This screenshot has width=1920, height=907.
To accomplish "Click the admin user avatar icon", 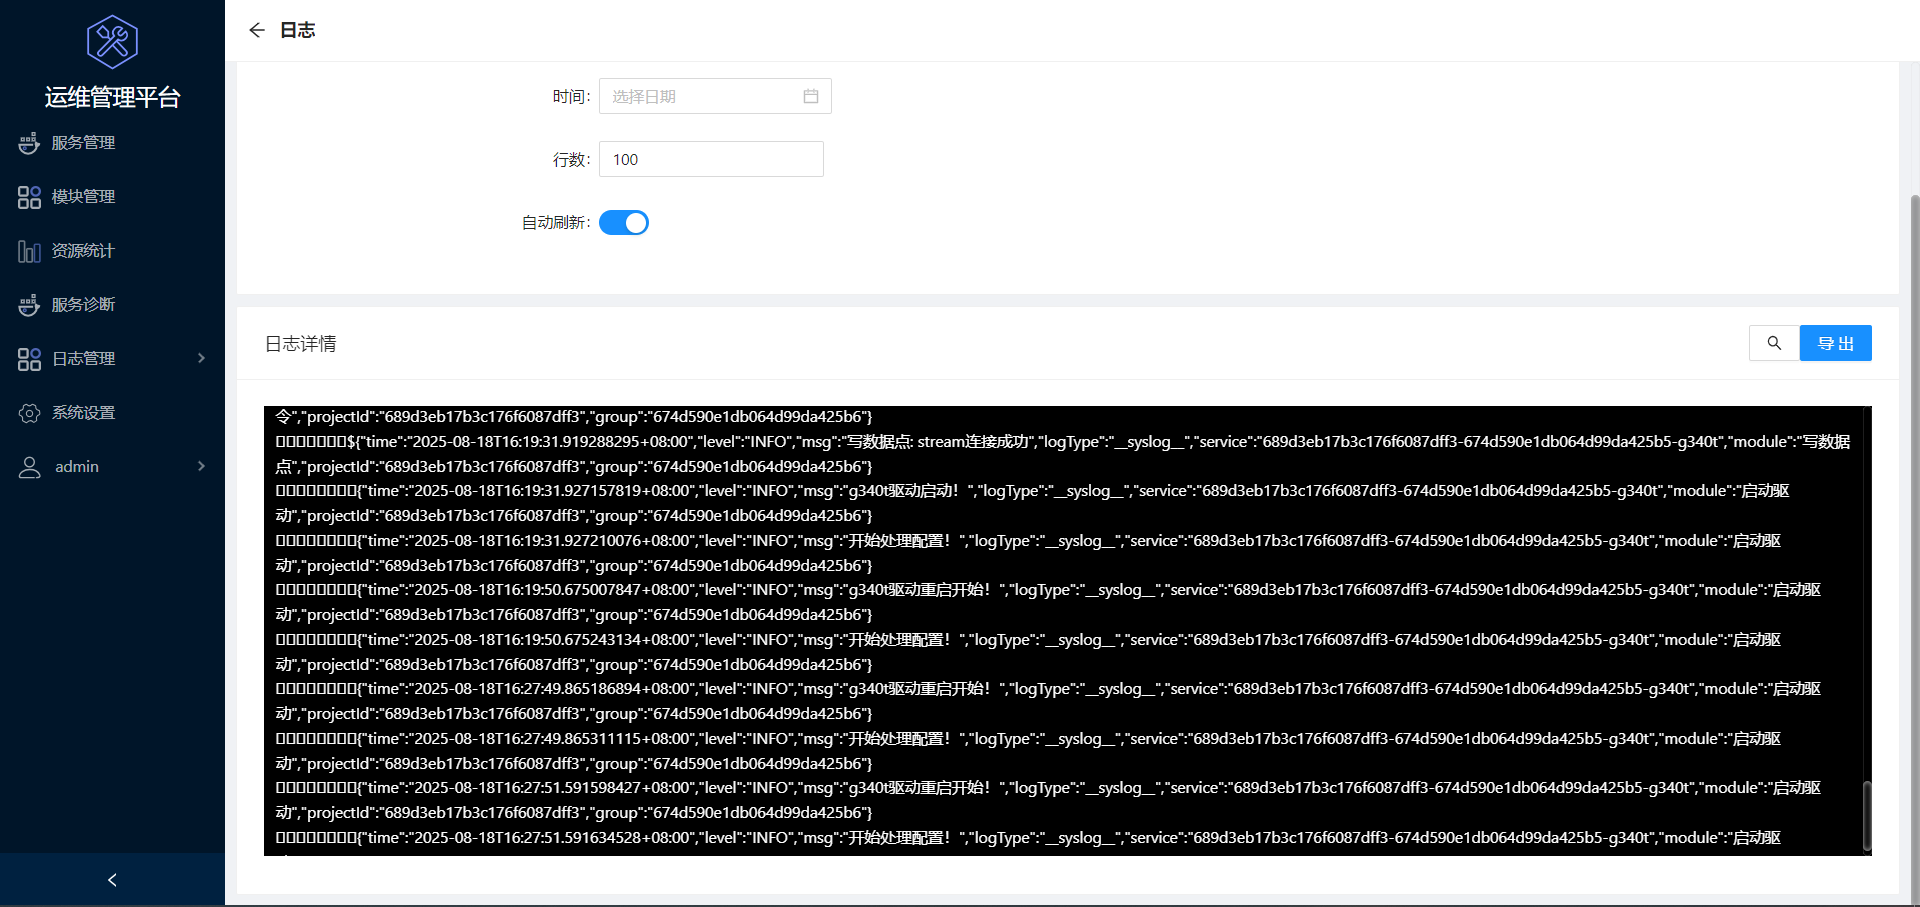I will tap(29, 467).
